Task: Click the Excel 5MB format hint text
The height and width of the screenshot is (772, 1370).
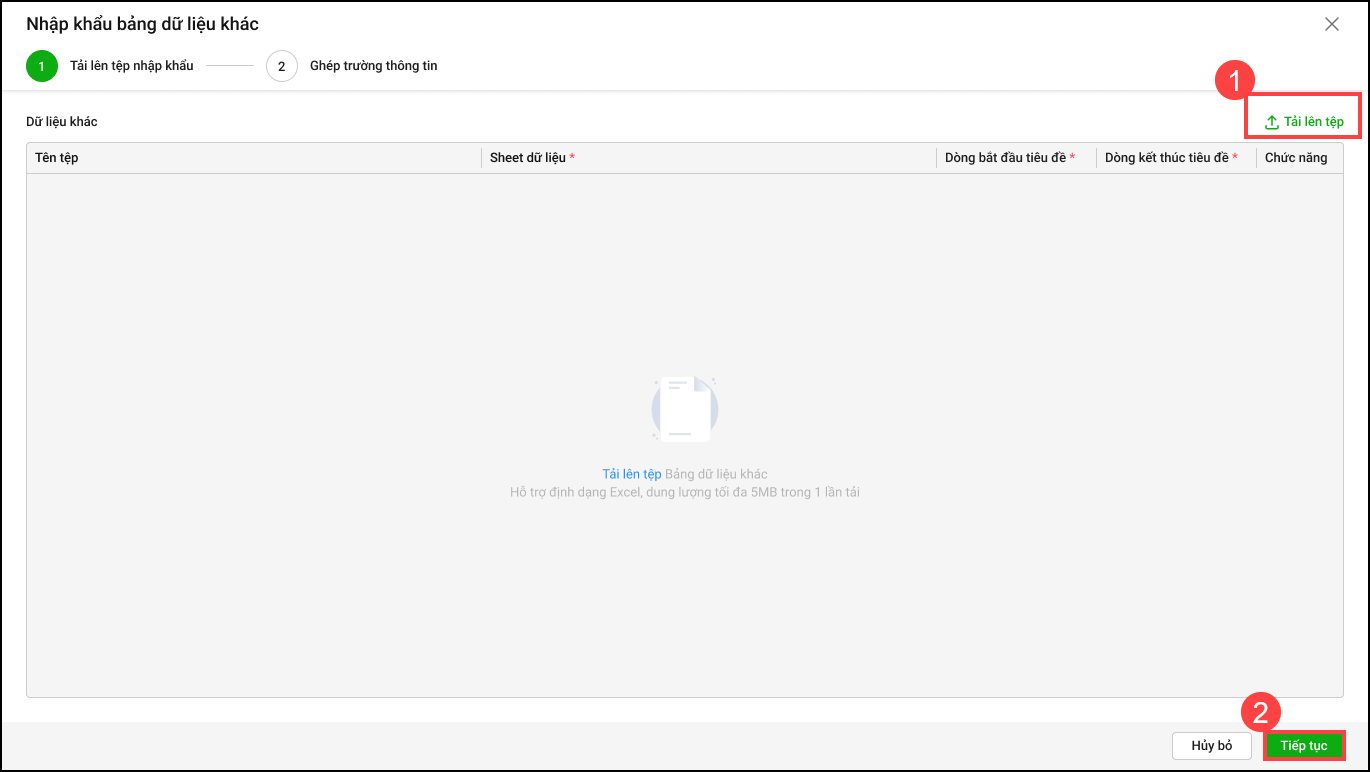Action: coord(685,492)
